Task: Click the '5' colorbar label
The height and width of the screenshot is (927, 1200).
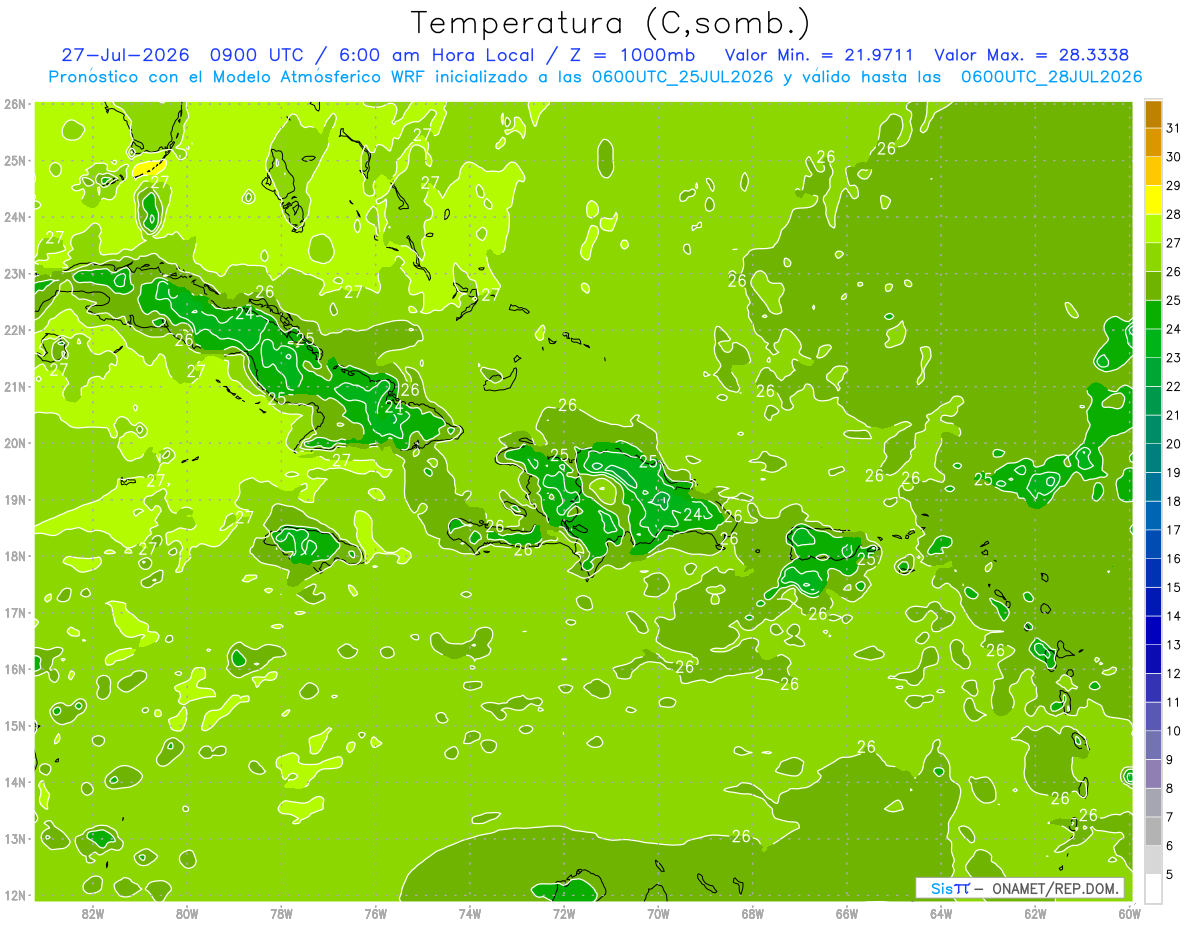Action: (1170, 874)
